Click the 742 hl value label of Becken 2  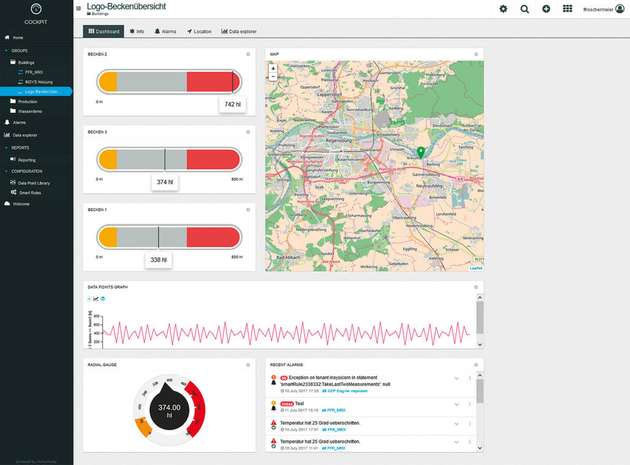233,104
